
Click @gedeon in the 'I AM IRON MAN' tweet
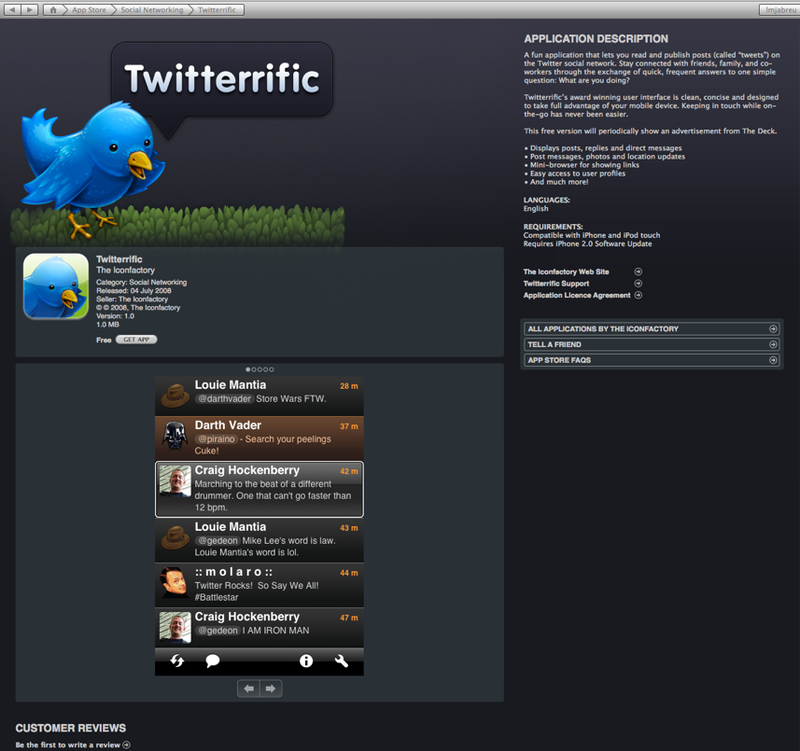(217, 631)
